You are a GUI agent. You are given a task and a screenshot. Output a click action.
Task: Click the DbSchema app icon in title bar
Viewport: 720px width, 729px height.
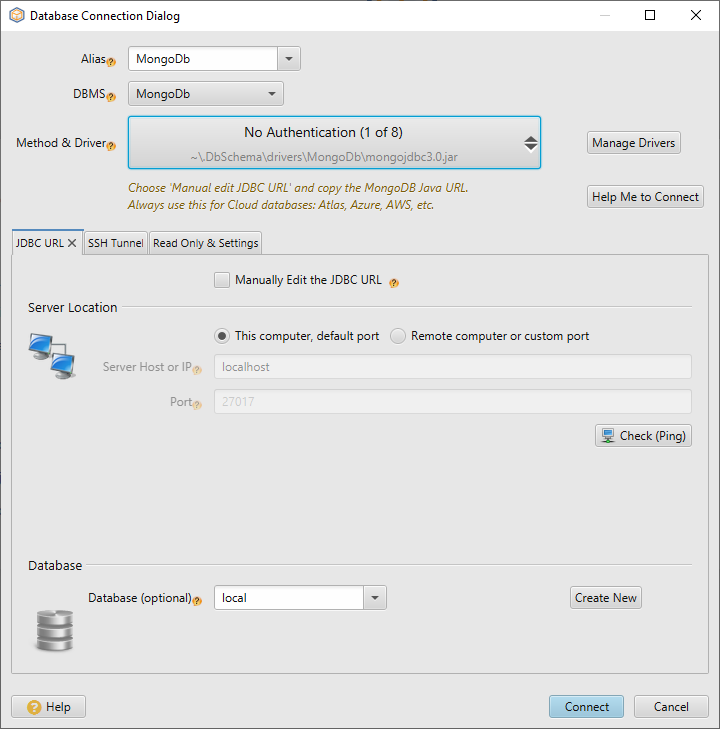pyautogui.click(x=17, y=15)
